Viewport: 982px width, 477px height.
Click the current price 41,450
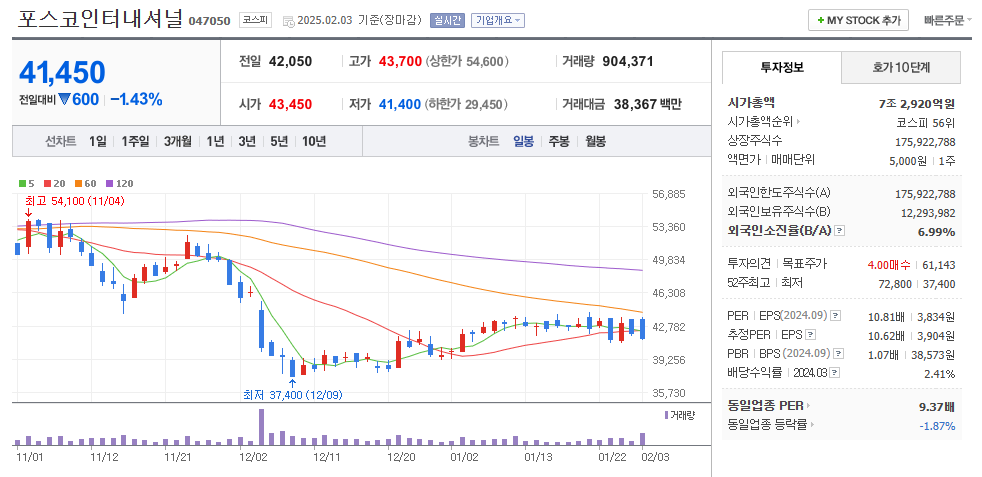coord(62,73)
